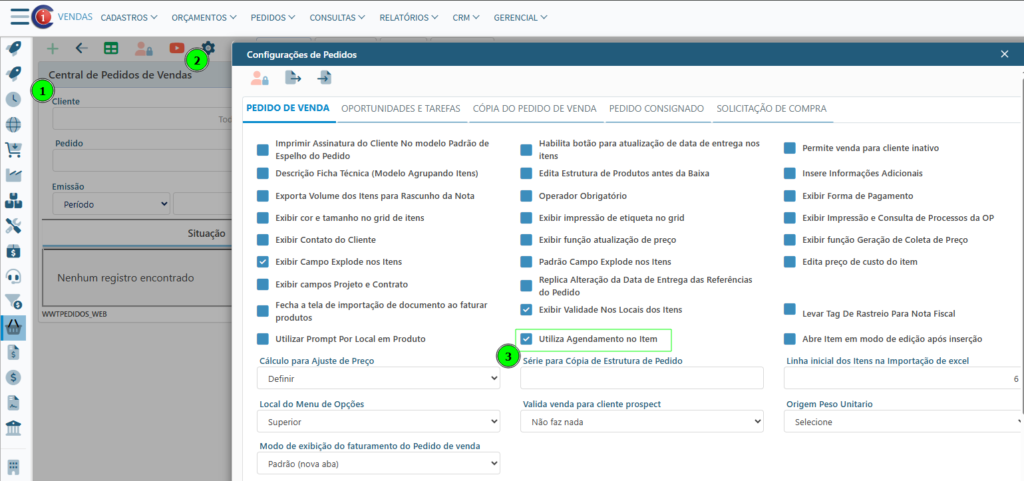This screenshot has height=481, width=1024.
Task: Open office building grid icon at sidebar bottom
Action: coord(13,467)
